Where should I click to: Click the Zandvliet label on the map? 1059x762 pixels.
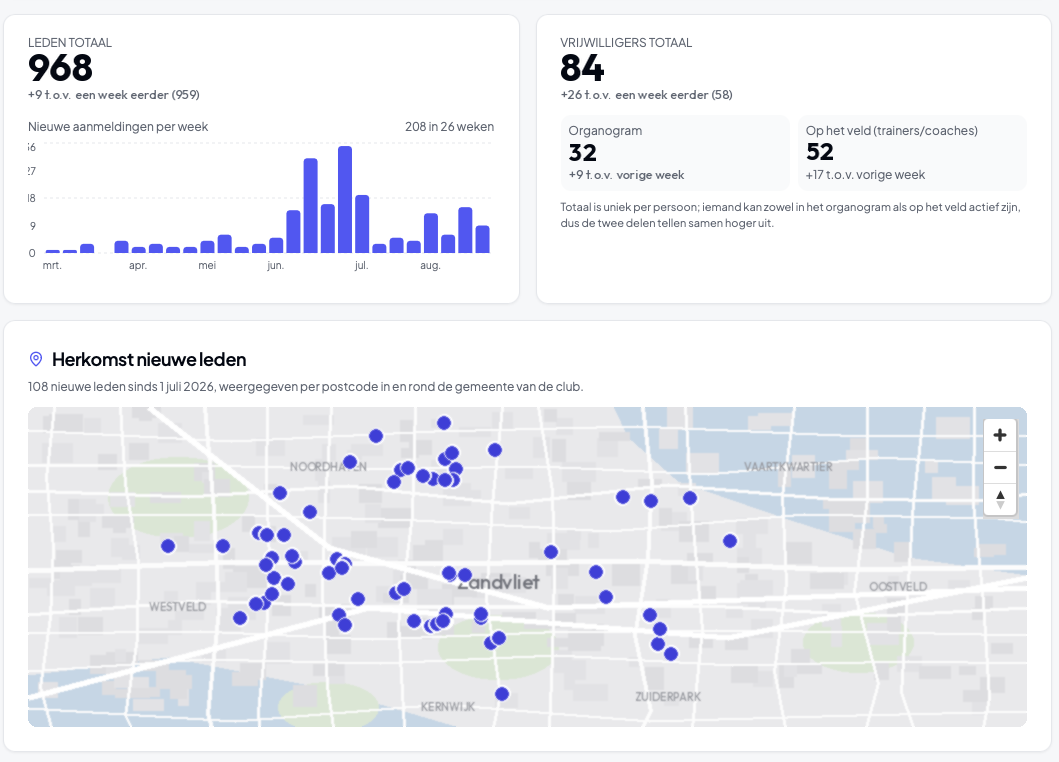coord(498,582)
